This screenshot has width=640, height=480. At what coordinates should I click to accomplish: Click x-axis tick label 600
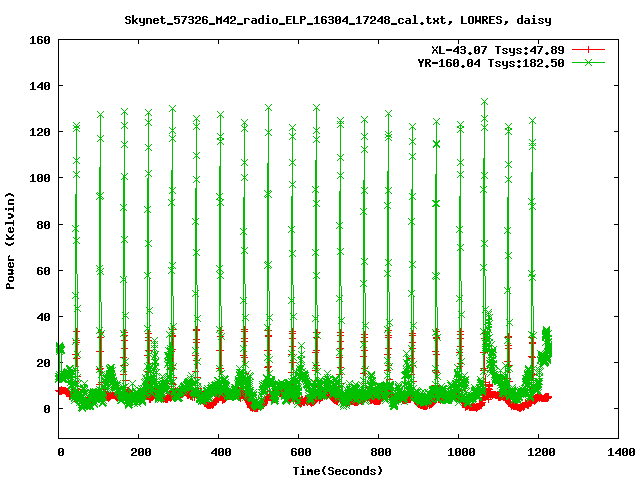301,452
